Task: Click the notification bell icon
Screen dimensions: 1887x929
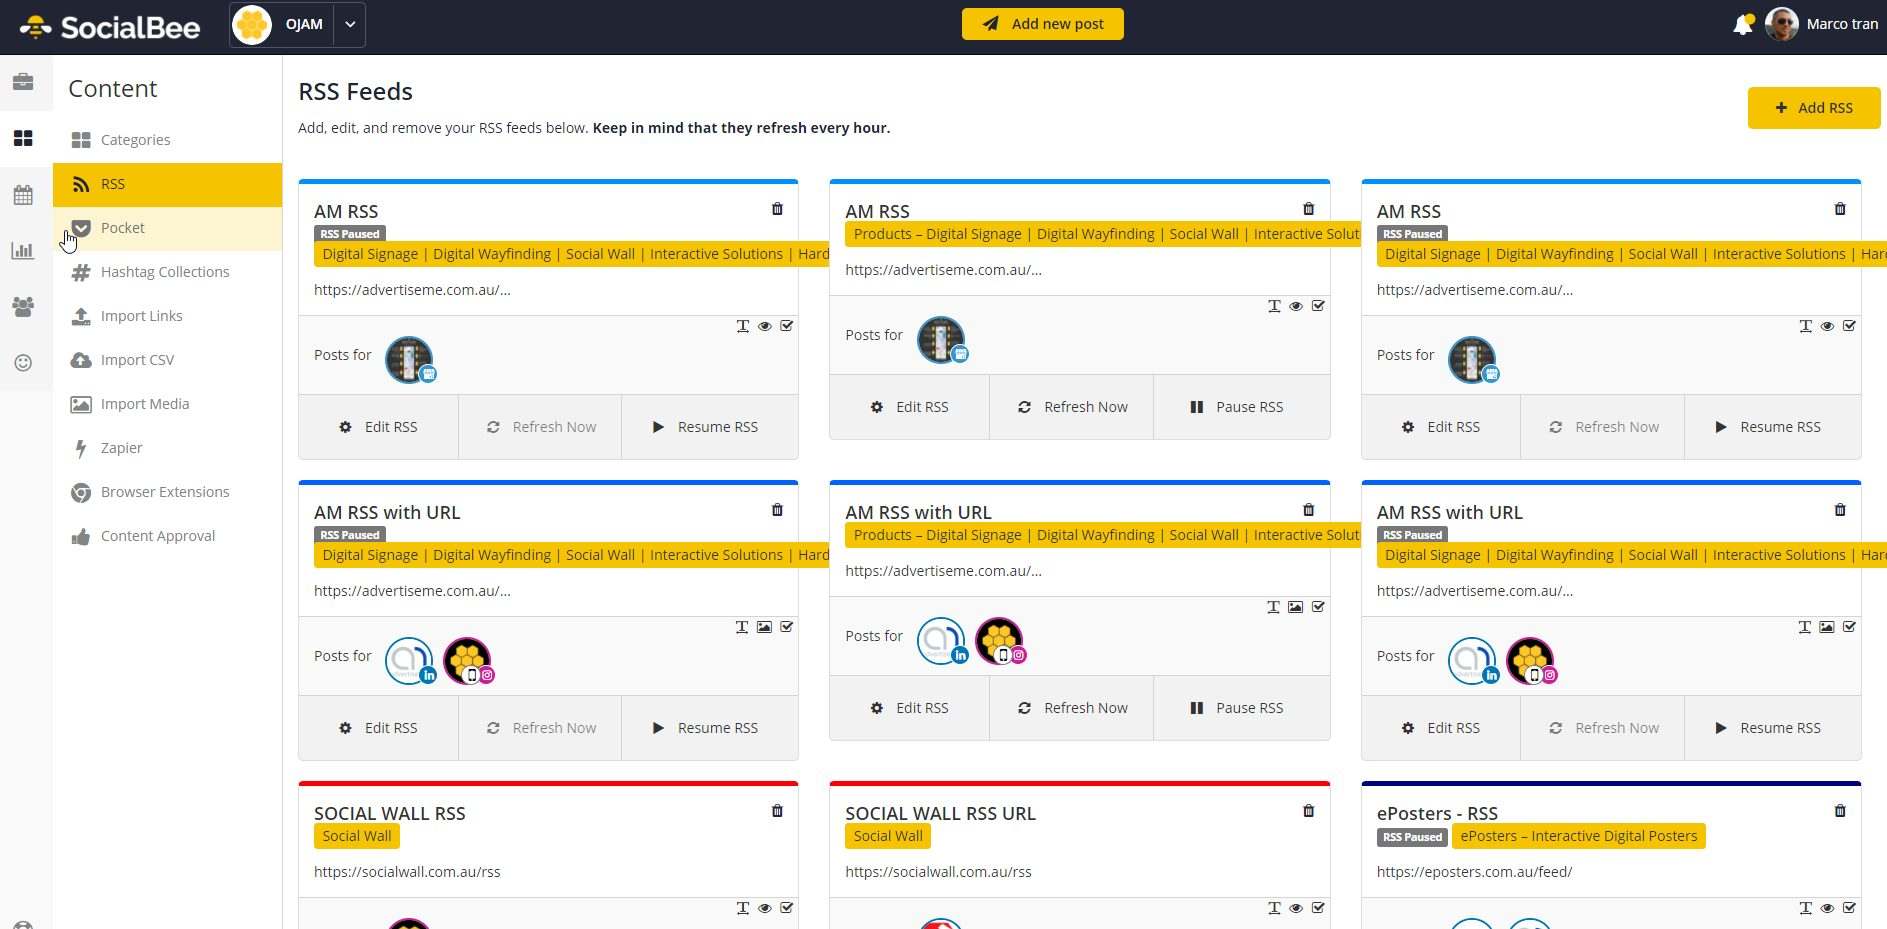Action: point(1742,25)
